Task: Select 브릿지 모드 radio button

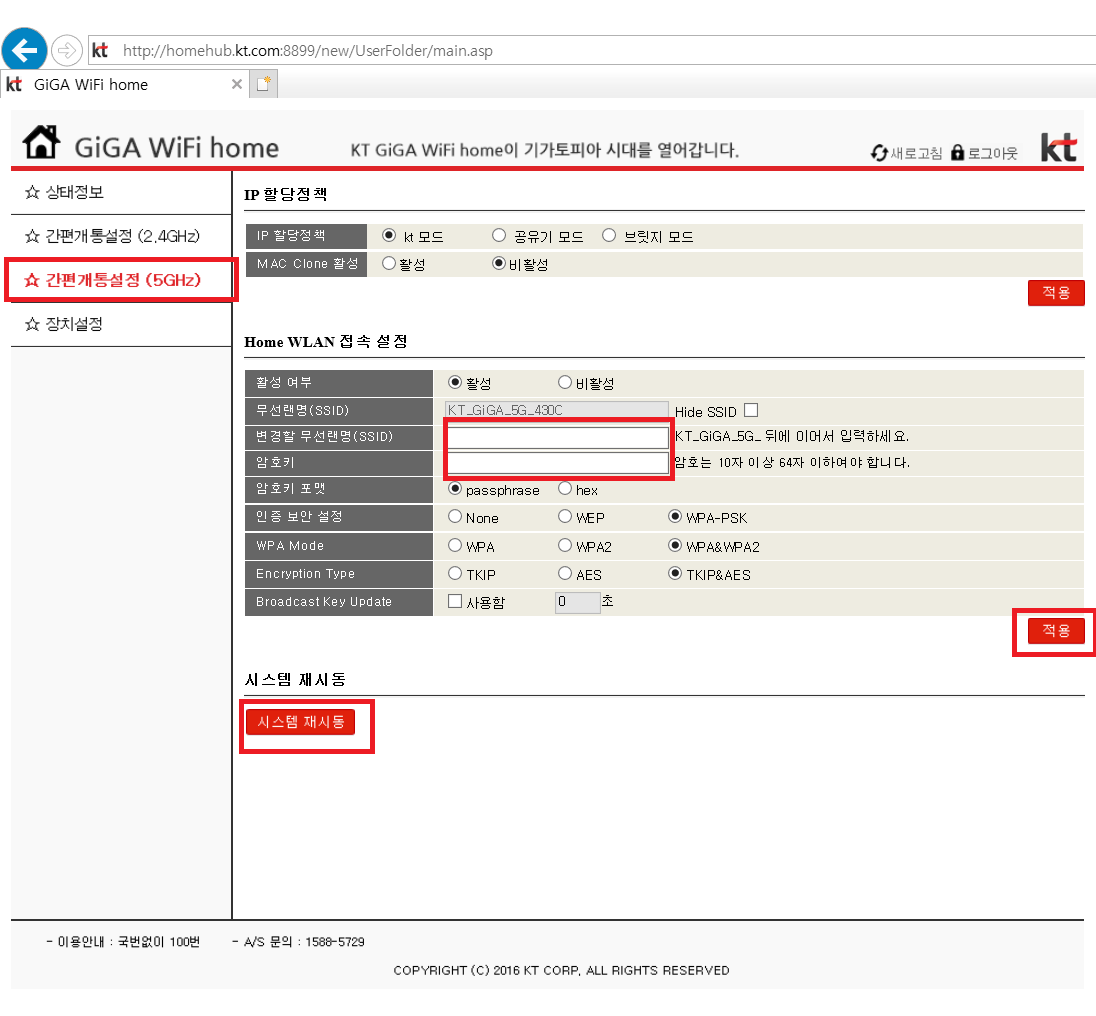Action: (x=609, y=235)
